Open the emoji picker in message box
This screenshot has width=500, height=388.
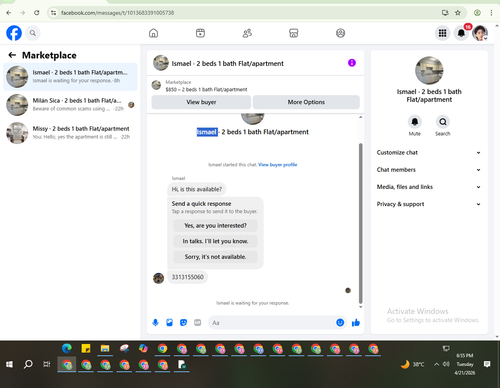click(340, 322)
